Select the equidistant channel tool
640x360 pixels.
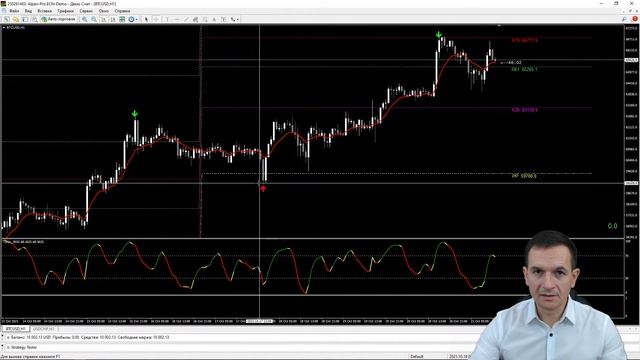[x=195, y=19]
